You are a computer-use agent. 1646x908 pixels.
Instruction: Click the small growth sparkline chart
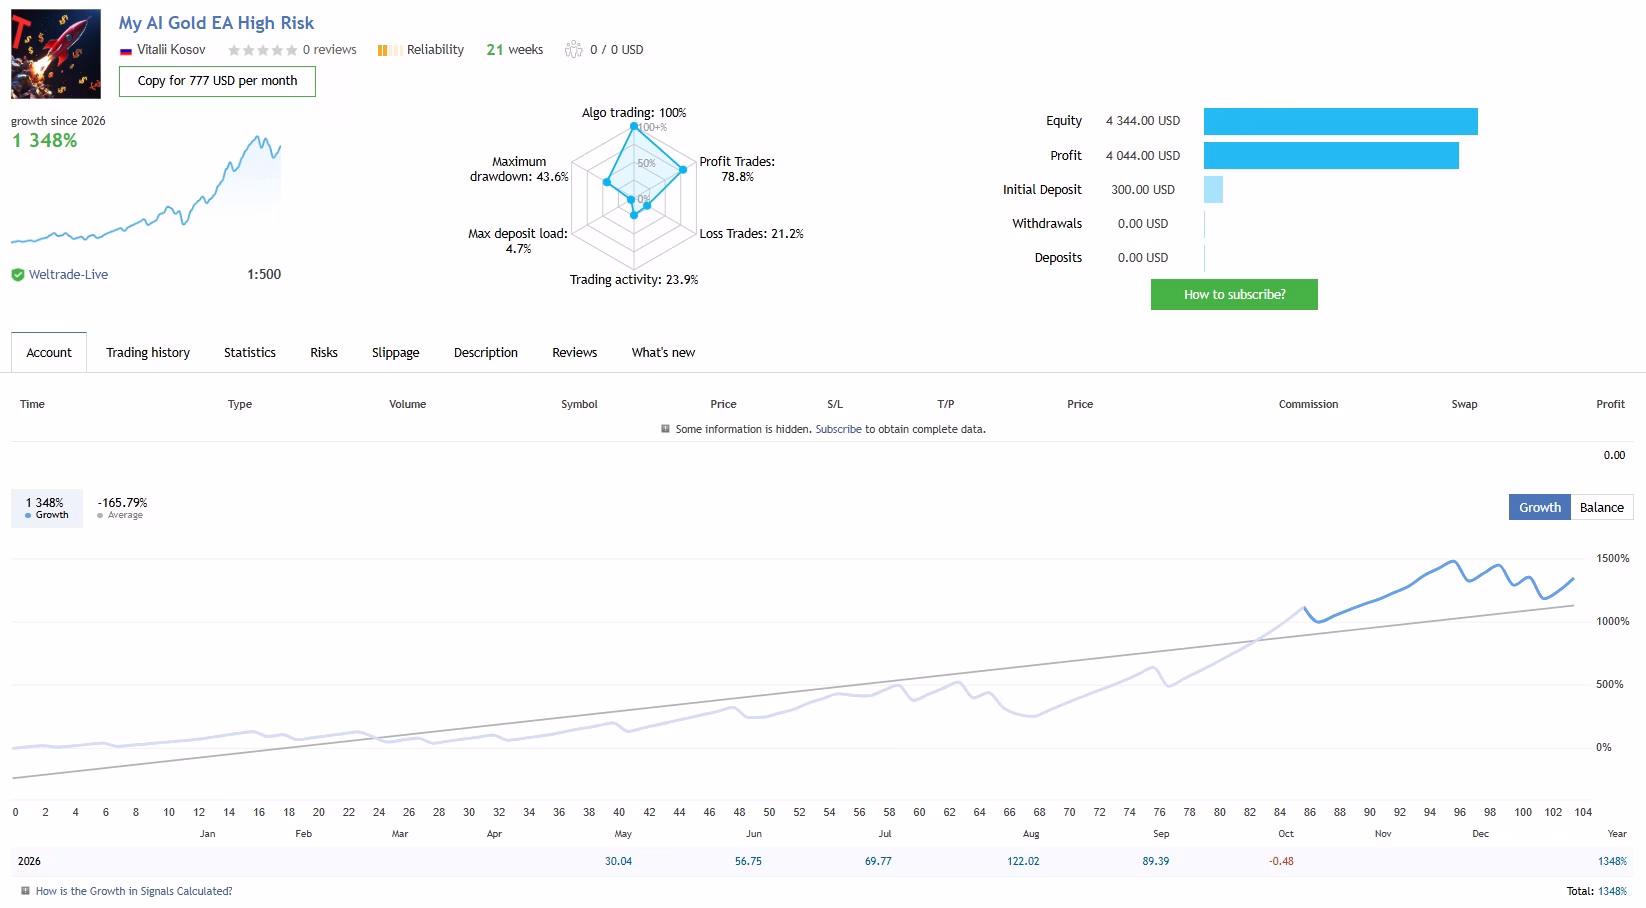(x=146, y=189)
